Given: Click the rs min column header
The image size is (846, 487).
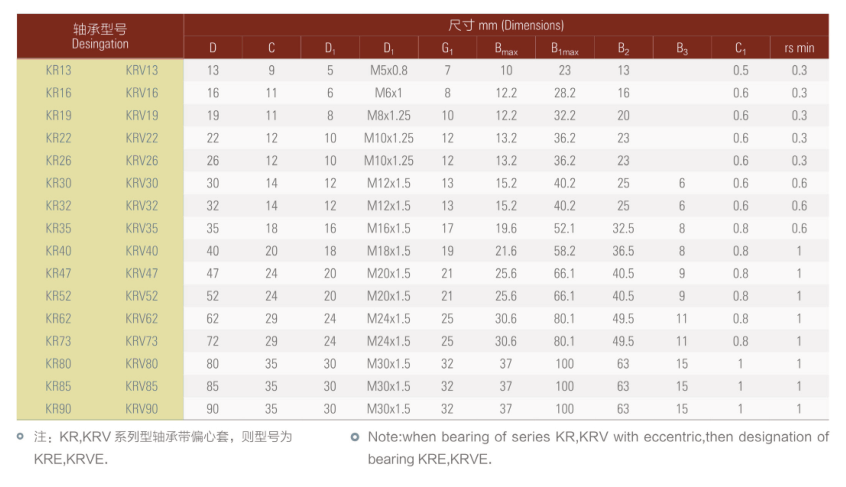Looking at the screenshot, I should tap(798, 48).
